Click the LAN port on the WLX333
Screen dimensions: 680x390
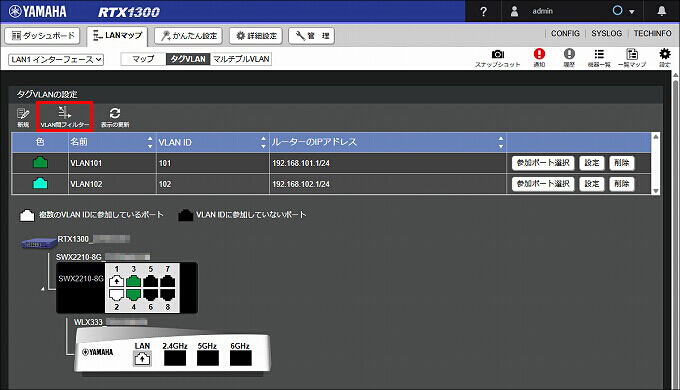(x=142, y=358)
